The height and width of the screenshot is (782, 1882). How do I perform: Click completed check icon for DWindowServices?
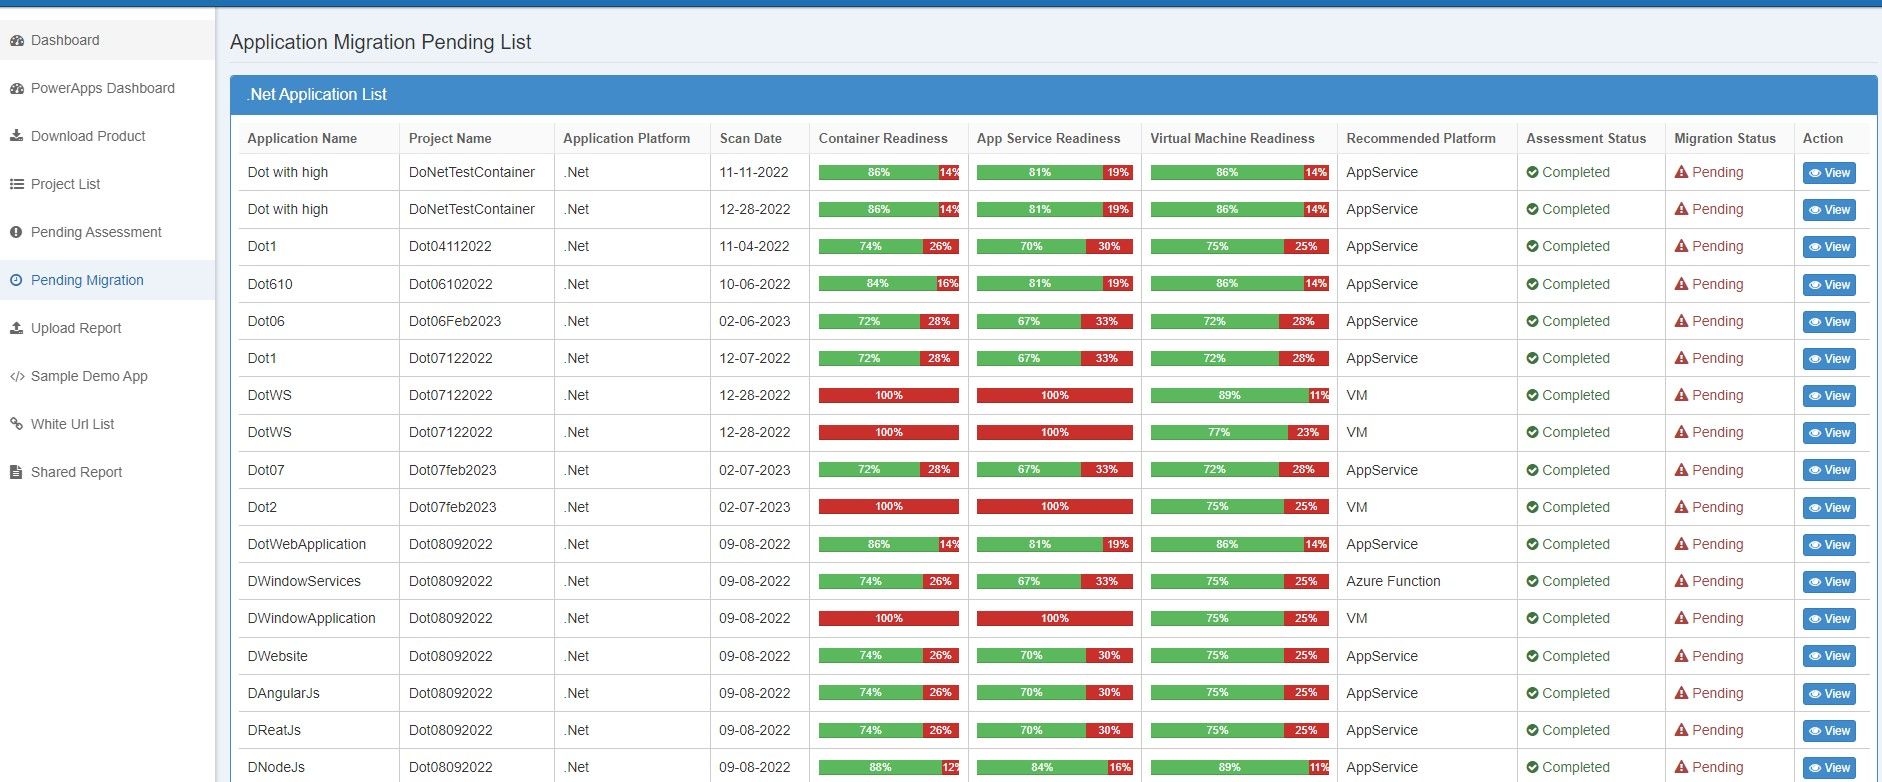[x=1532, y=581]
